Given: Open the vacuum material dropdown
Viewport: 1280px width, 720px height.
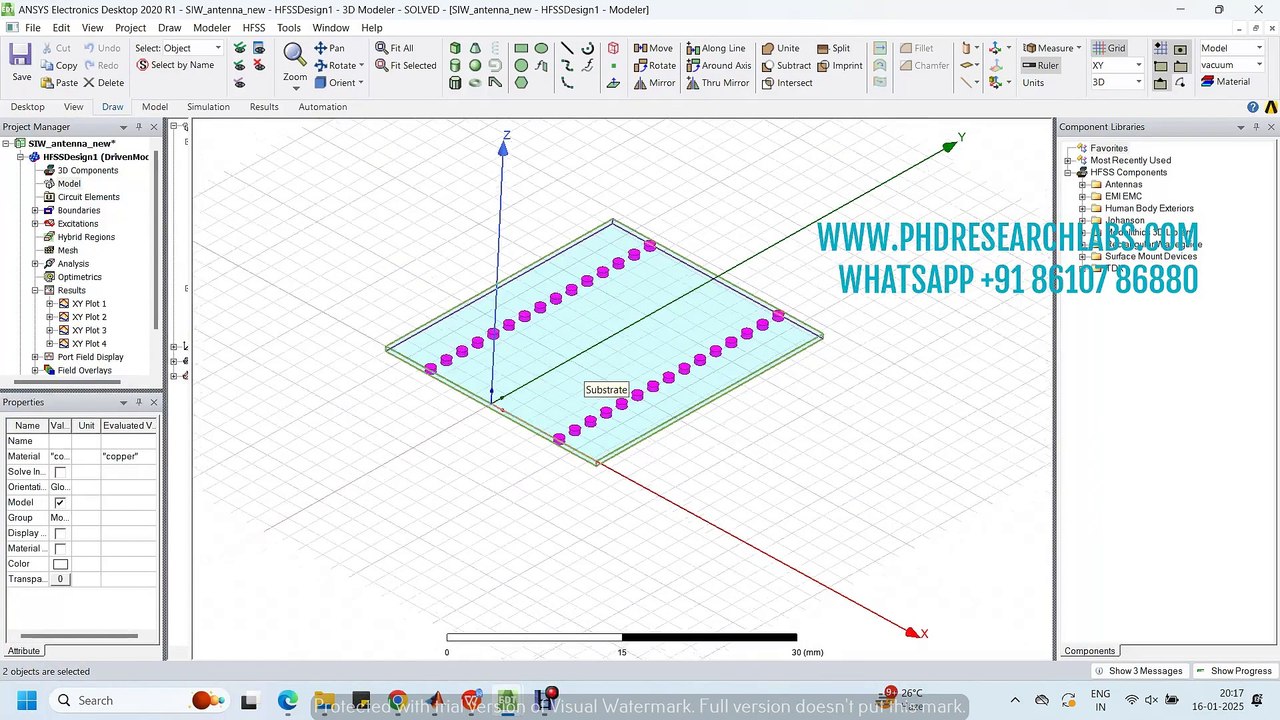Looking at the screenshot, I should click(1232, 65).
